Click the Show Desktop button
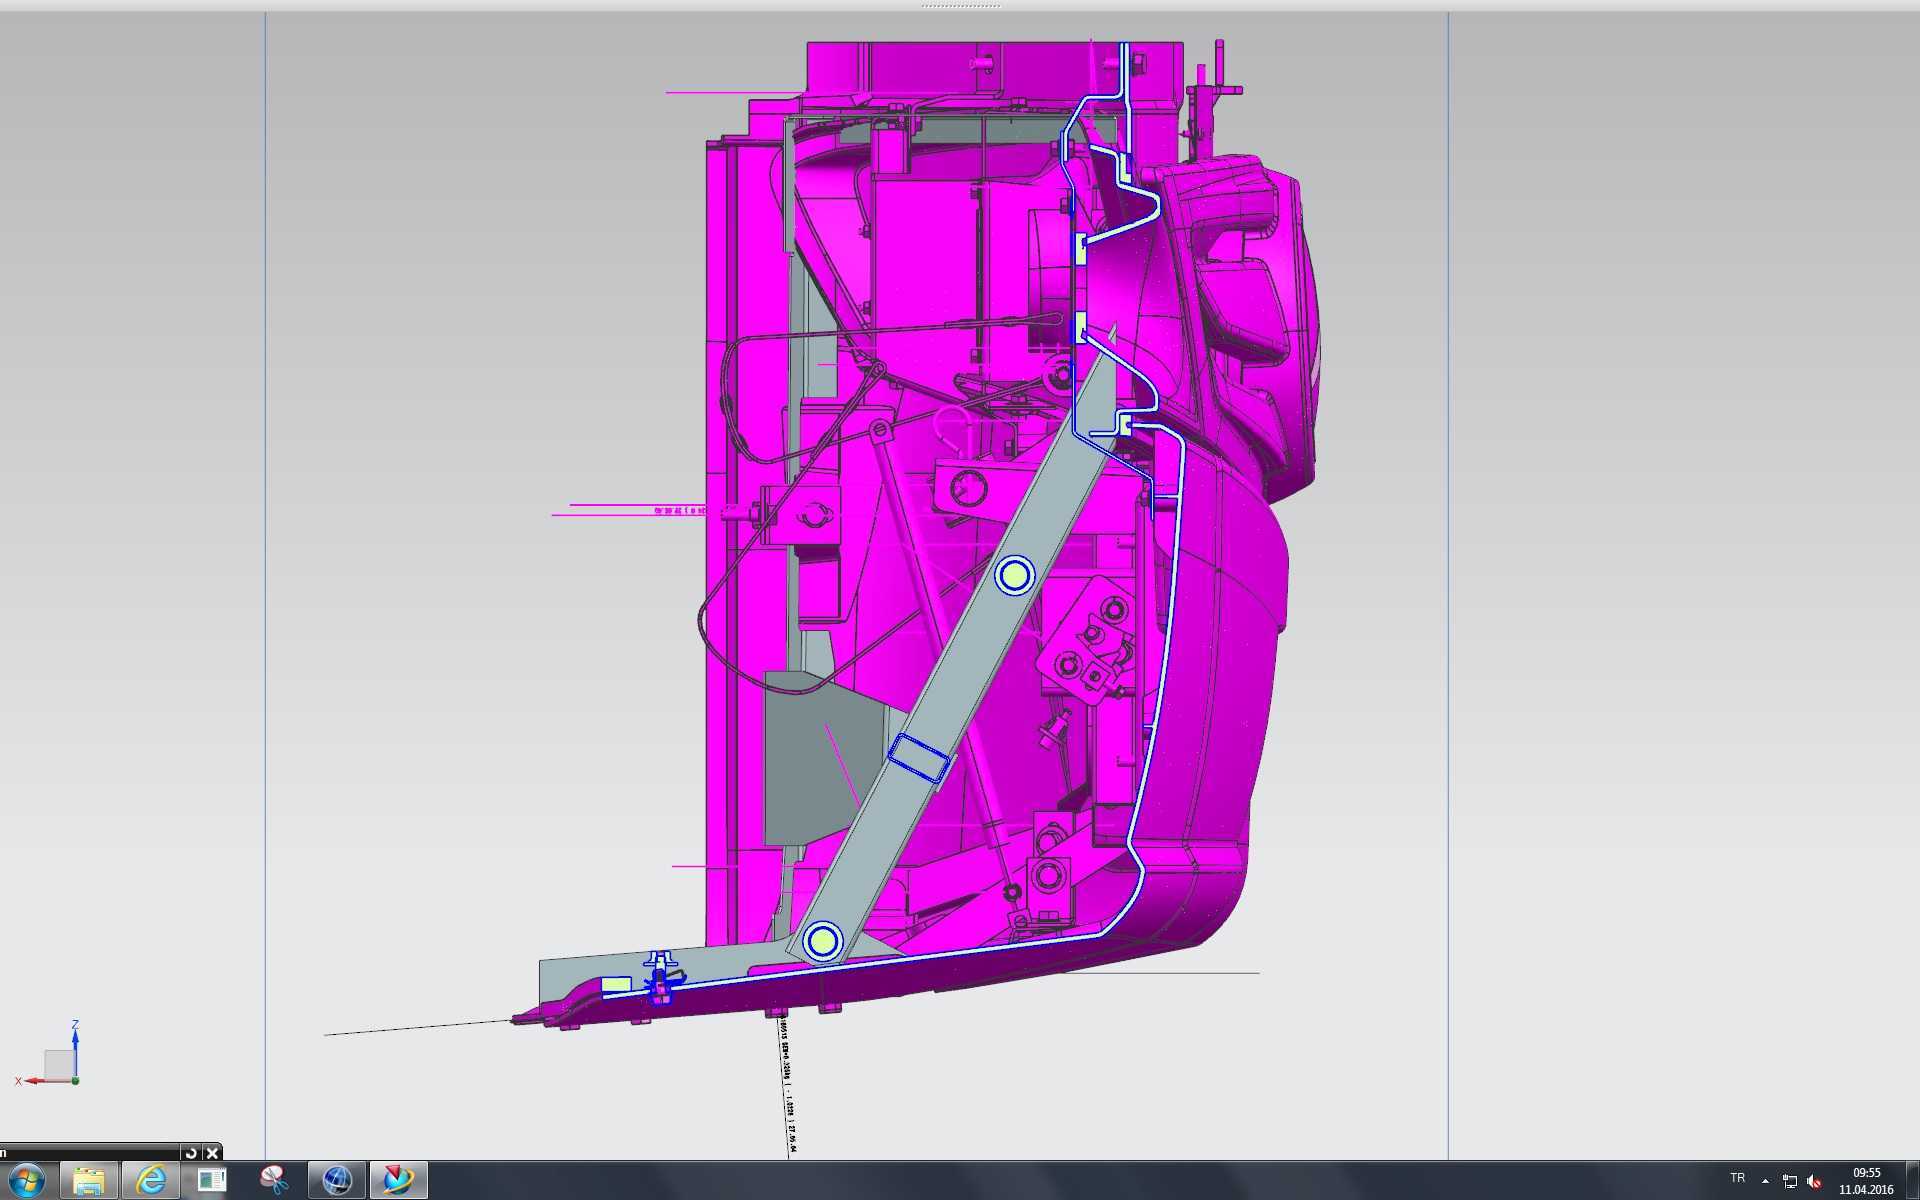1920x1200 pixels. point(1912,1181)
